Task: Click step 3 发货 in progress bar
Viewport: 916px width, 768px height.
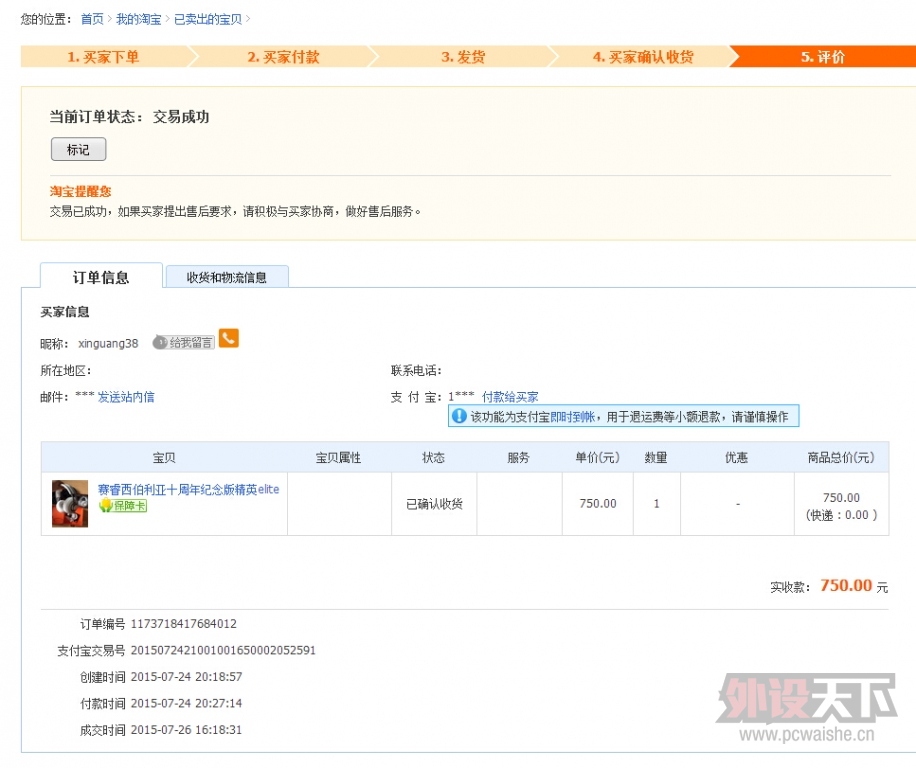Action: pos(463,57)
